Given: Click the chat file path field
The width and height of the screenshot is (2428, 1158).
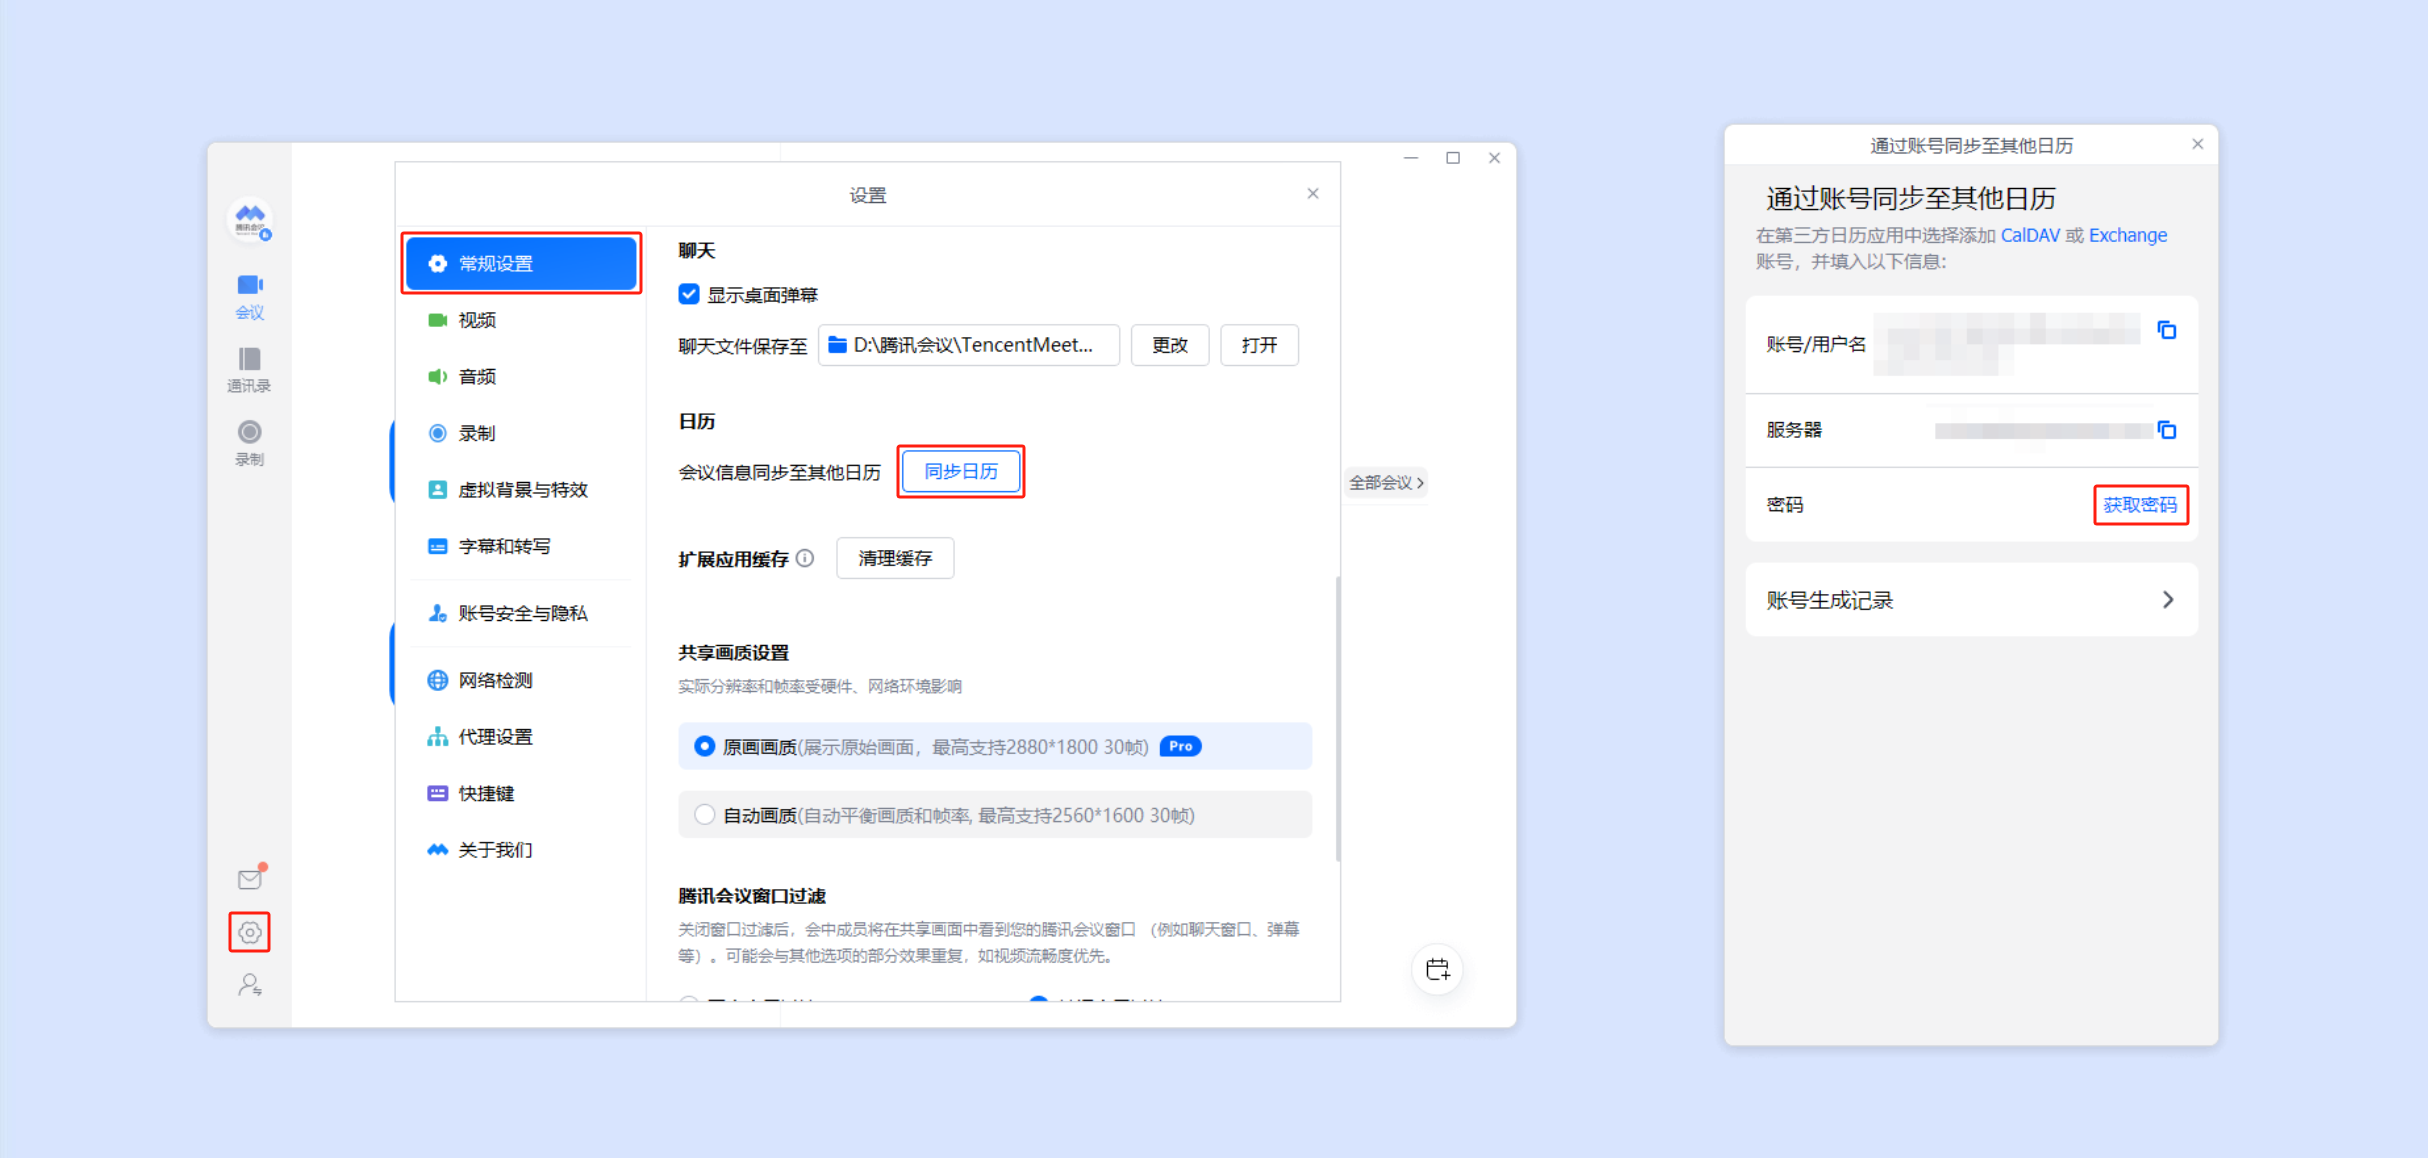Looking at the screenshot, I should (x=968, y=345).
